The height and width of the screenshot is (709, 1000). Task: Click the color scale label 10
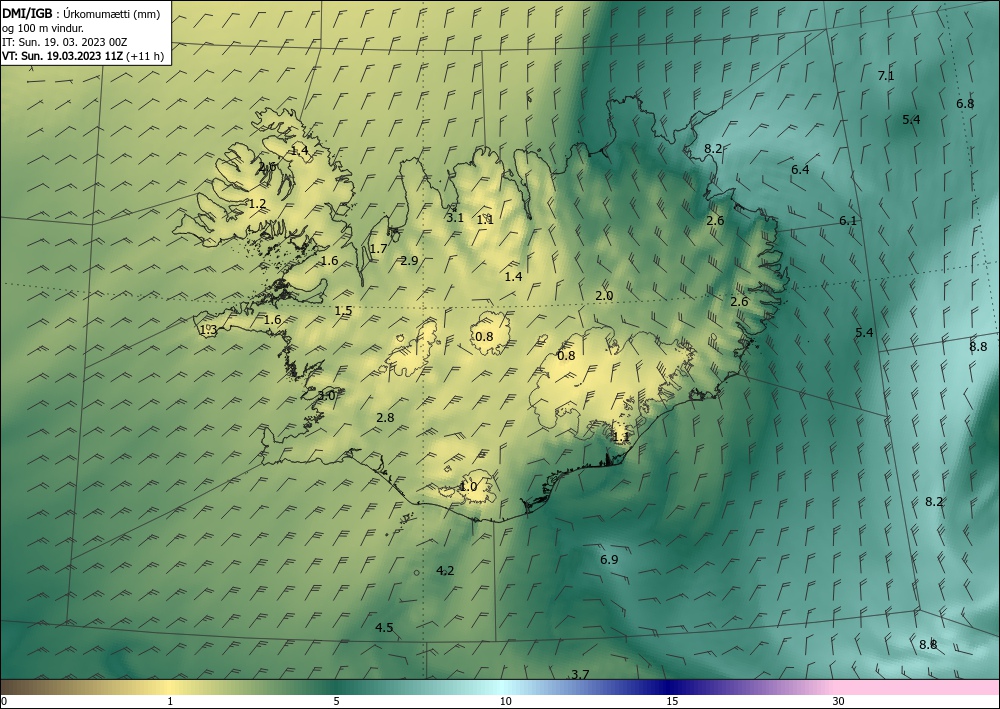(505, 701)
